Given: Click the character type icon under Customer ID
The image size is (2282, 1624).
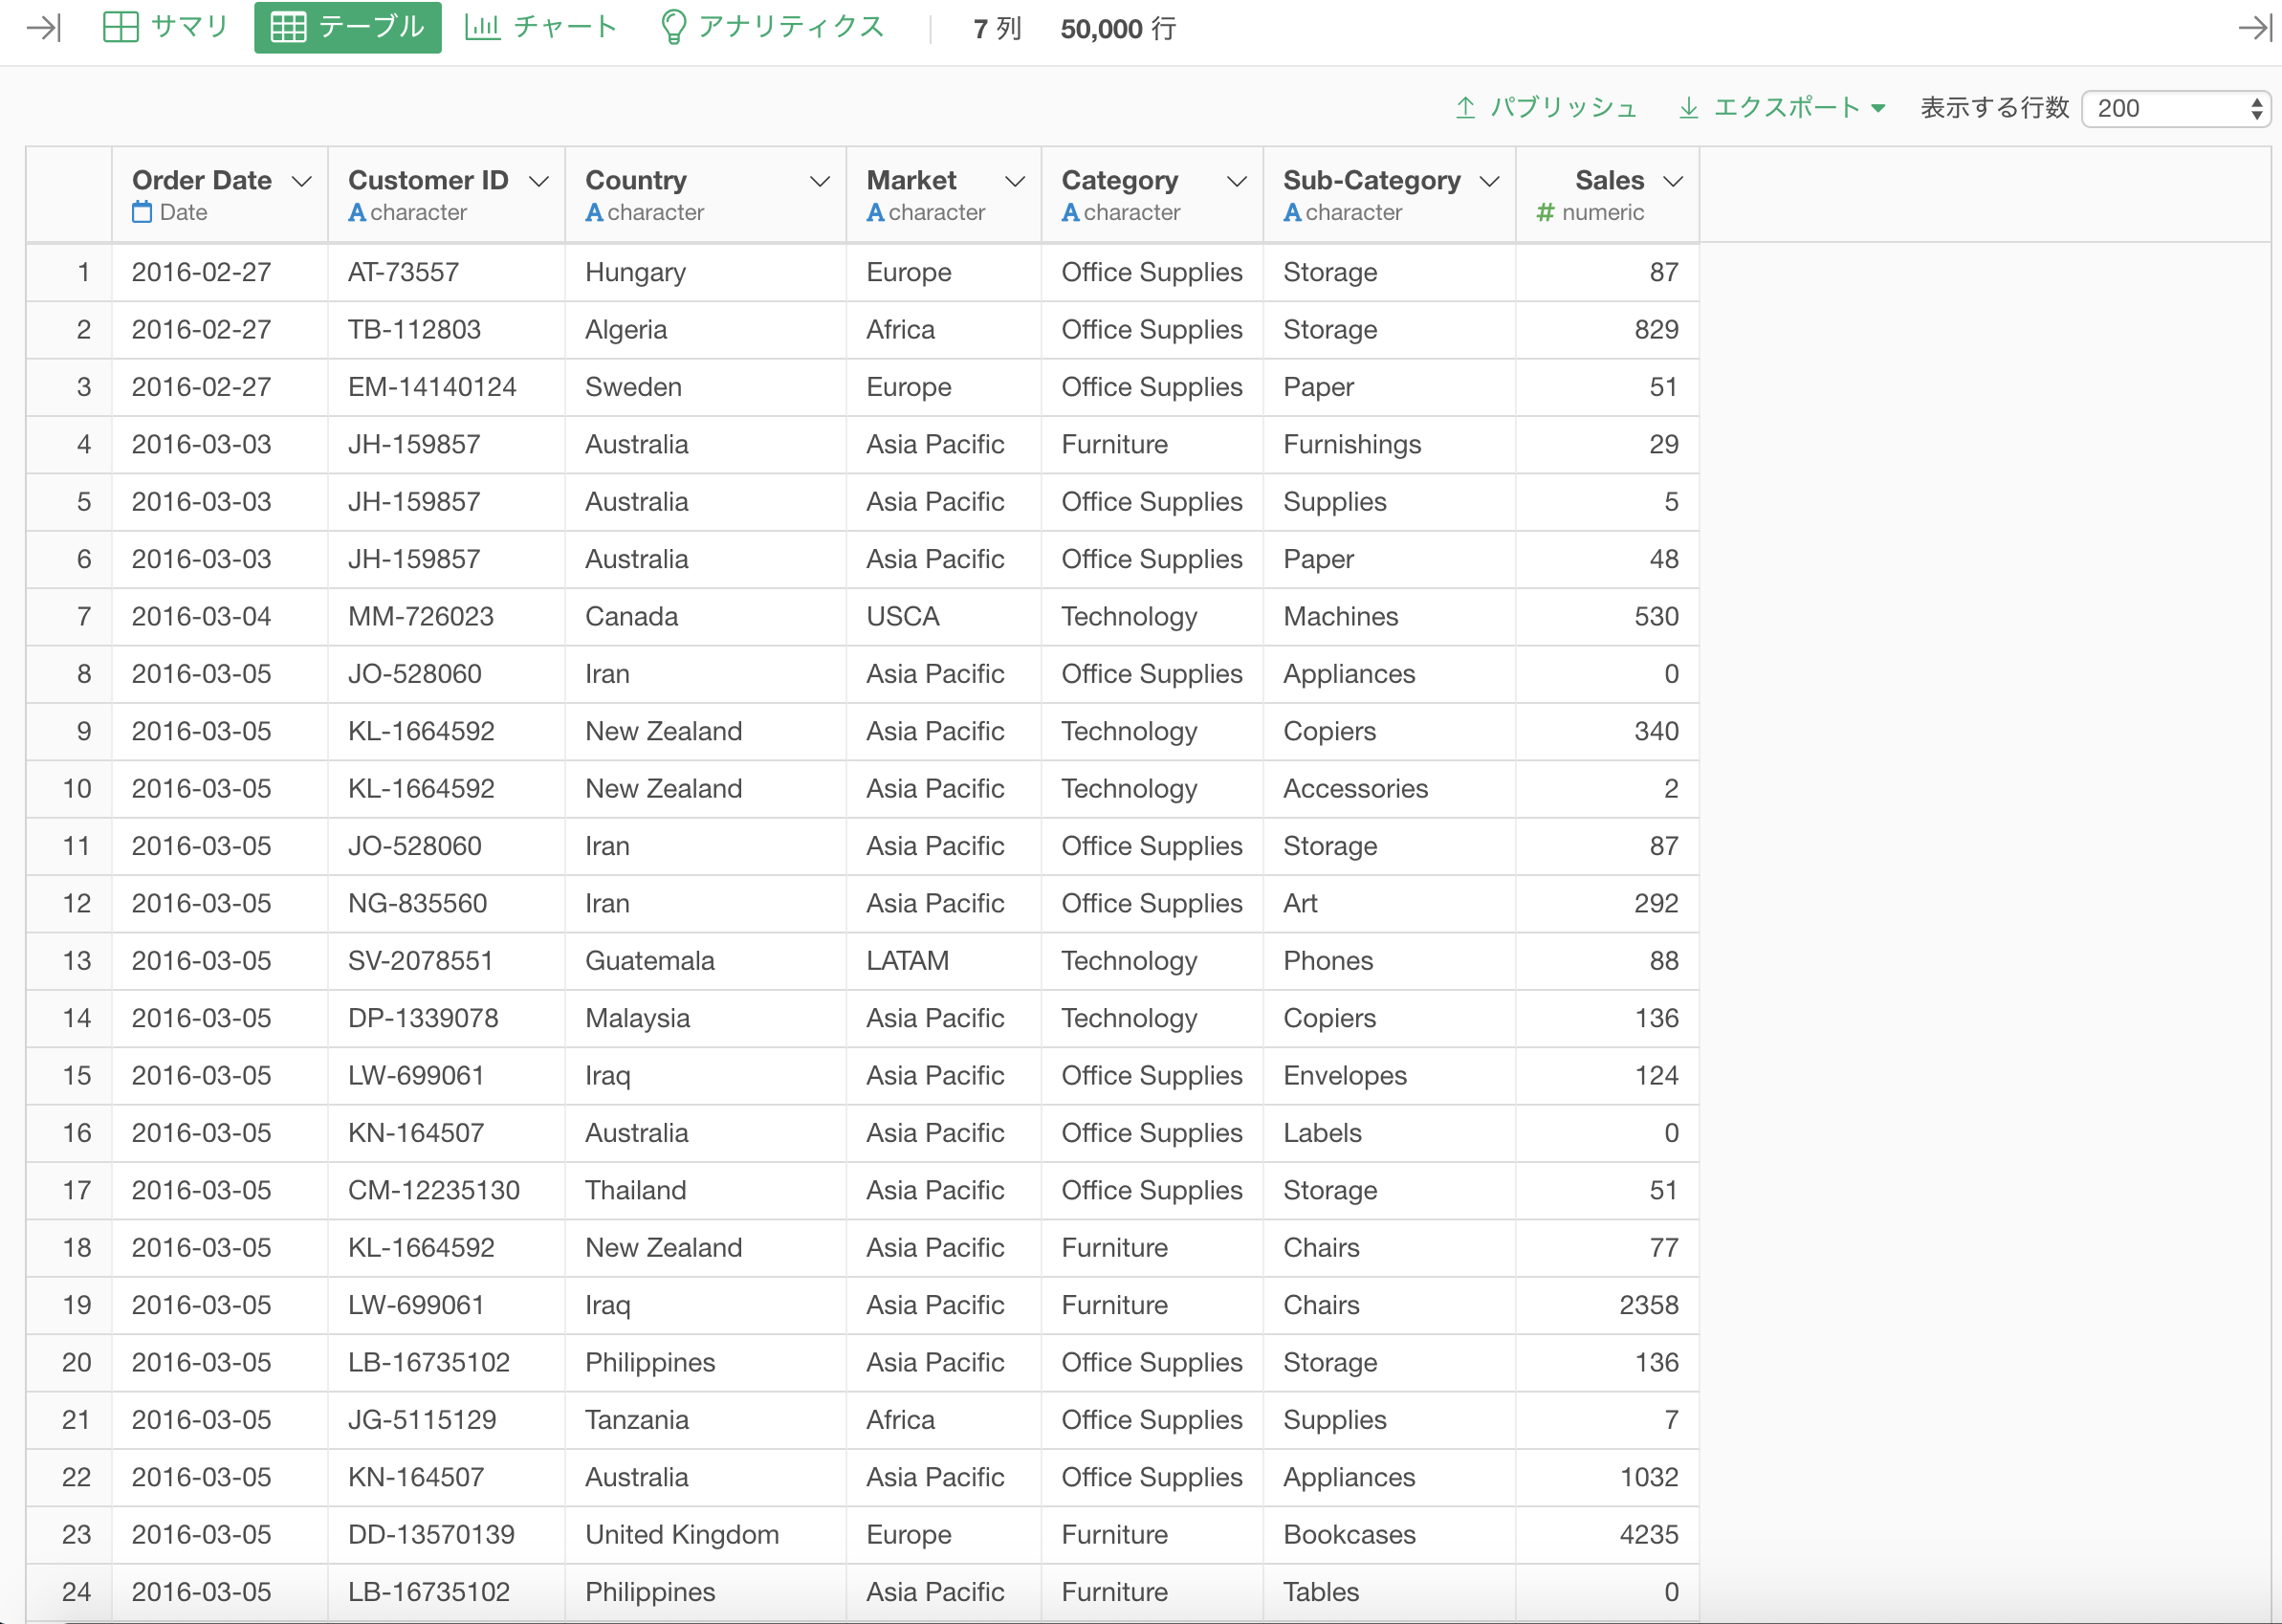Looking at the screenshot, I should tap(357, 212).
